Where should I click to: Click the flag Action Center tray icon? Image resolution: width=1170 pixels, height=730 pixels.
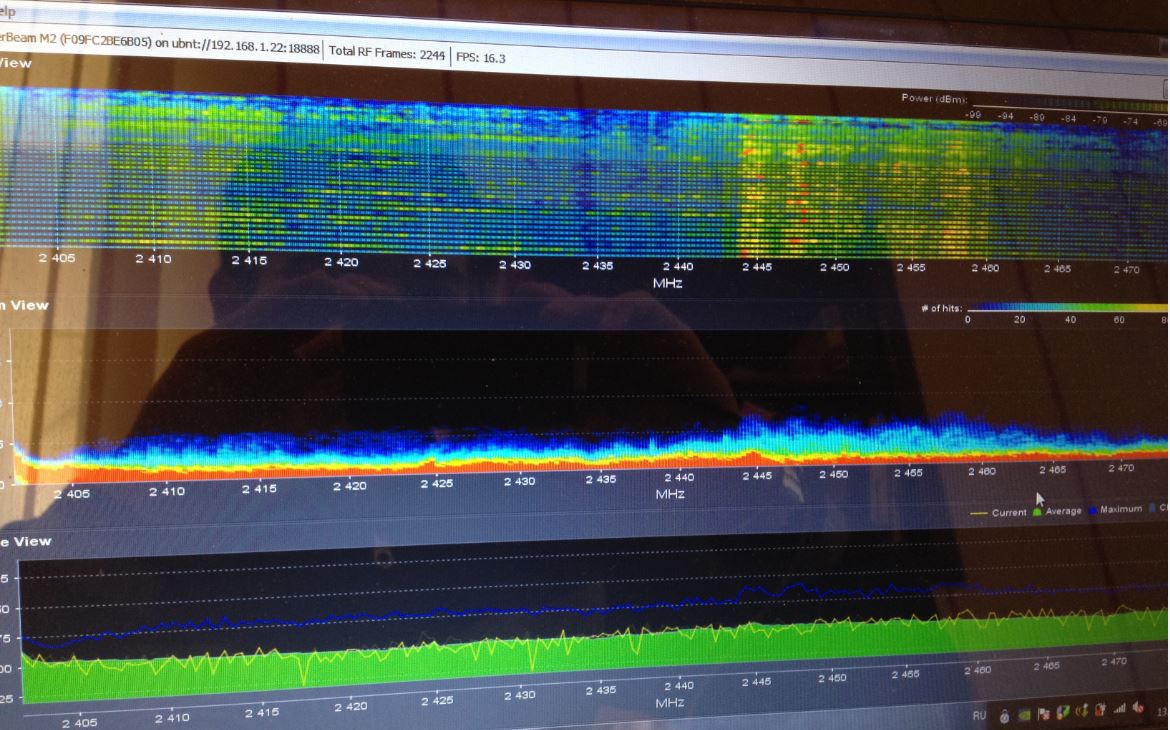(x=1044, y=715)
